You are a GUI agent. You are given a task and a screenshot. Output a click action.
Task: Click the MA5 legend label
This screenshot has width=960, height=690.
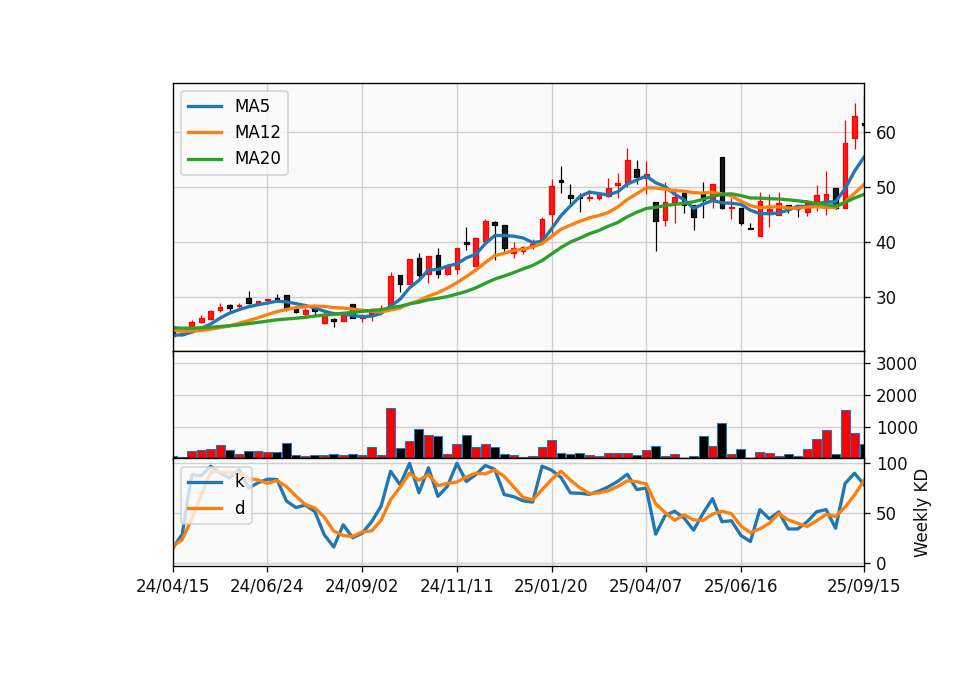(252, 106)
